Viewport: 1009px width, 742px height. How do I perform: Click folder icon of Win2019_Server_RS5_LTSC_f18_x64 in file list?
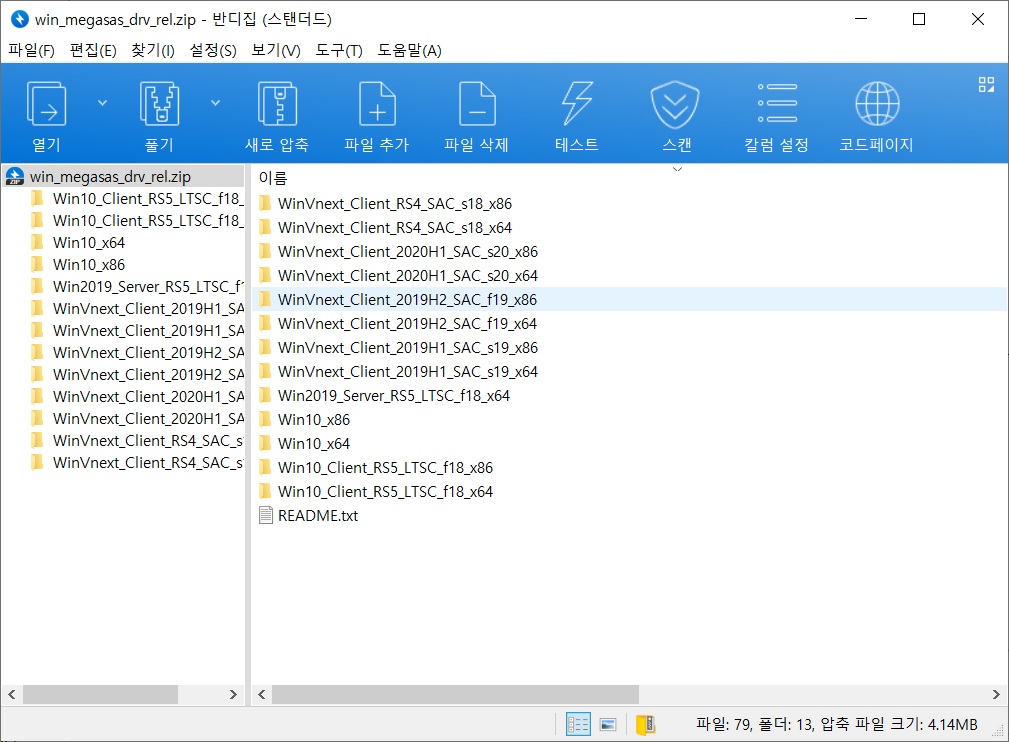(265, 396)
